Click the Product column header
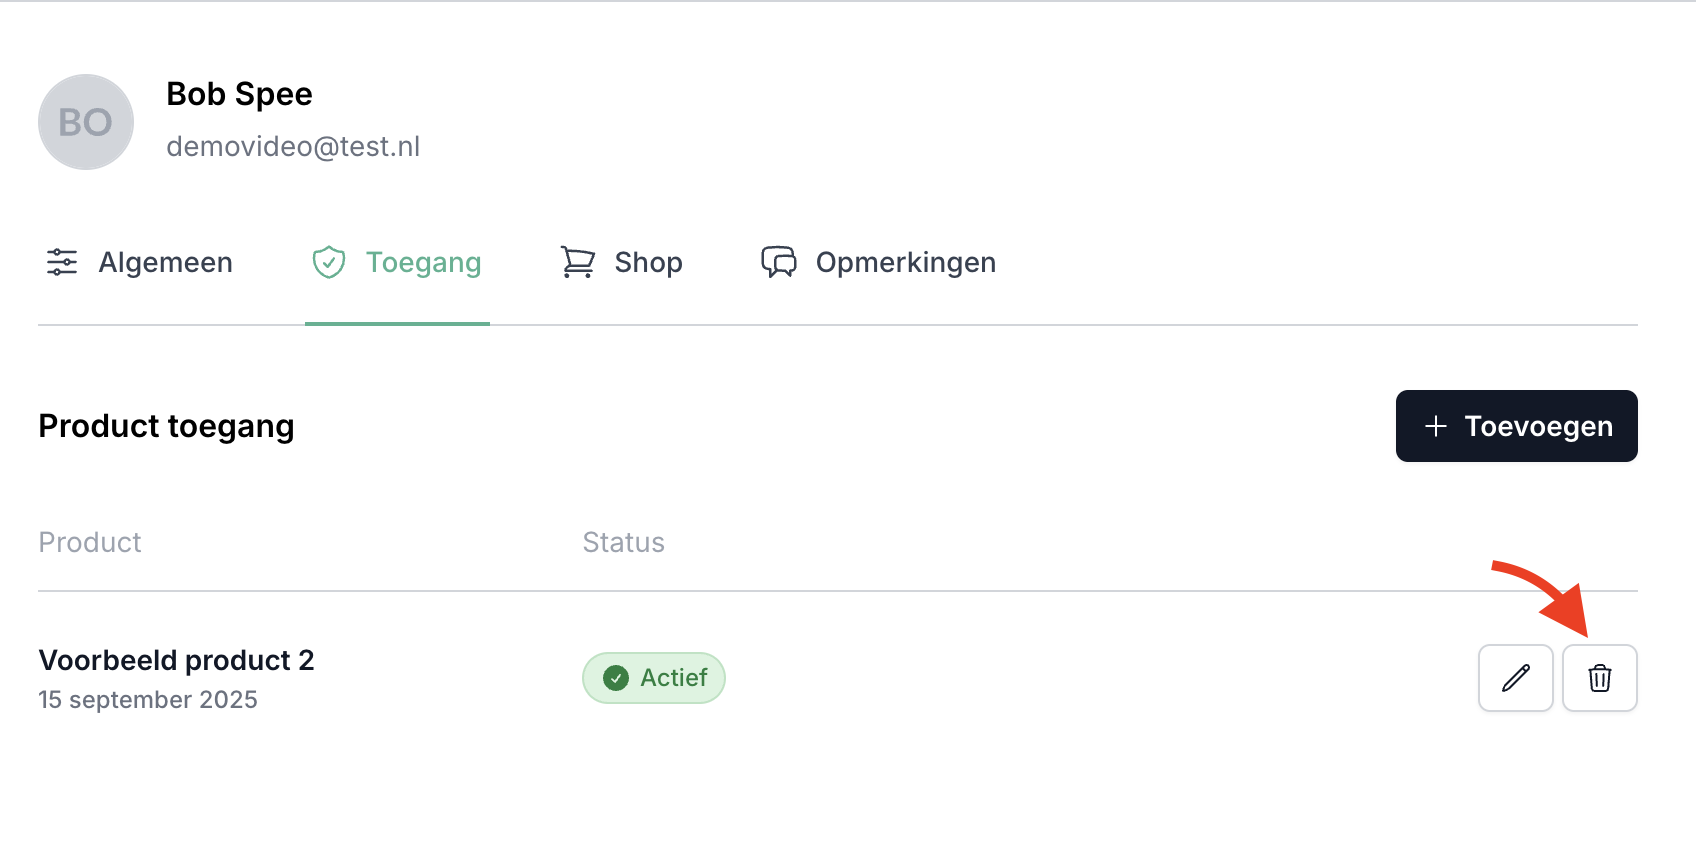This screenshot has width=1696, height=856. (x=90, y=542)
